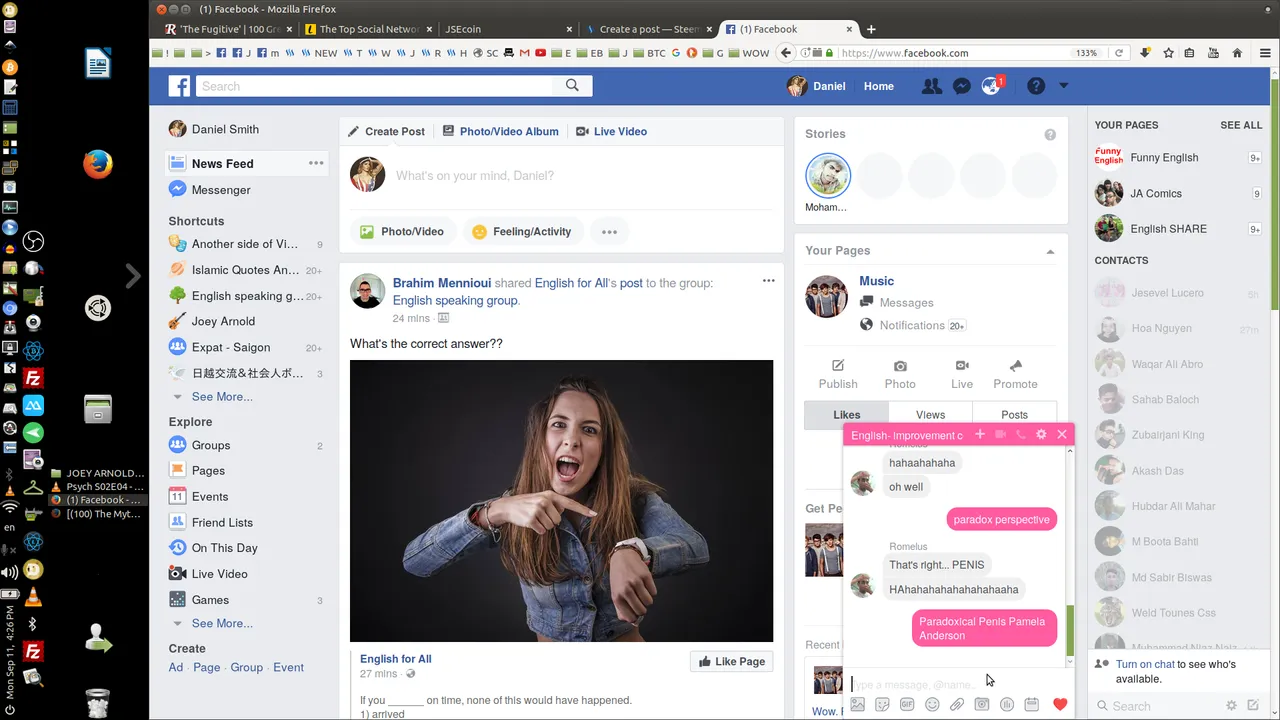Switch to Create a post Steem tab
The width and height of the screenshot is (1280, 720).
(649, 29)
